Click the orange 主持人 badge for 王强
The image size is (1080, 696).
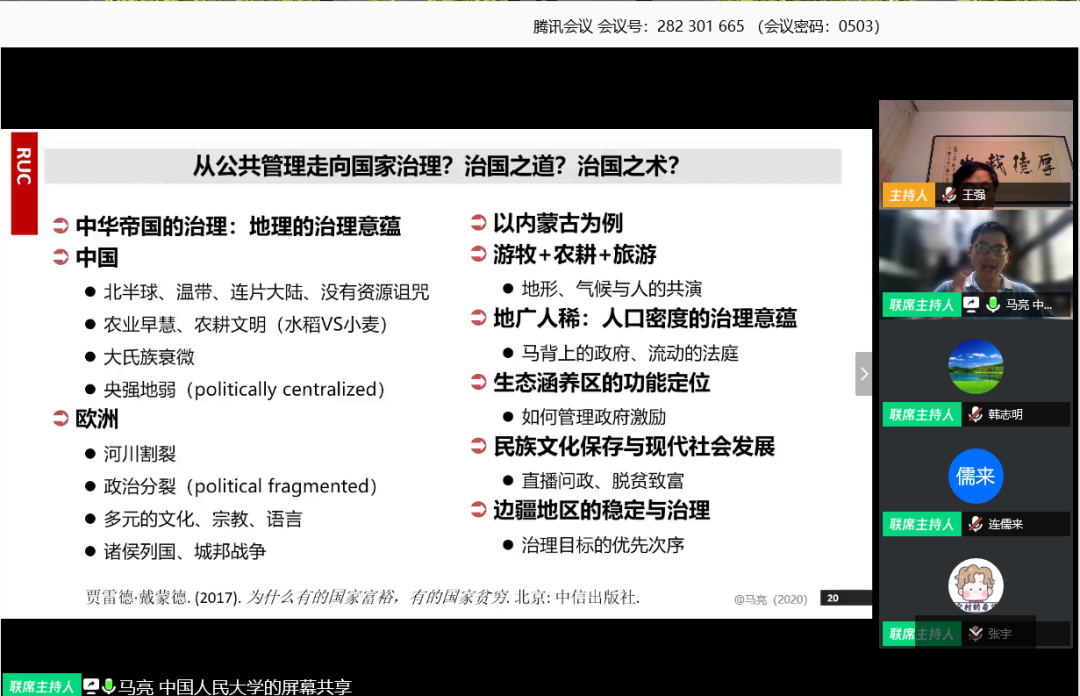click(x=908, y=195)
